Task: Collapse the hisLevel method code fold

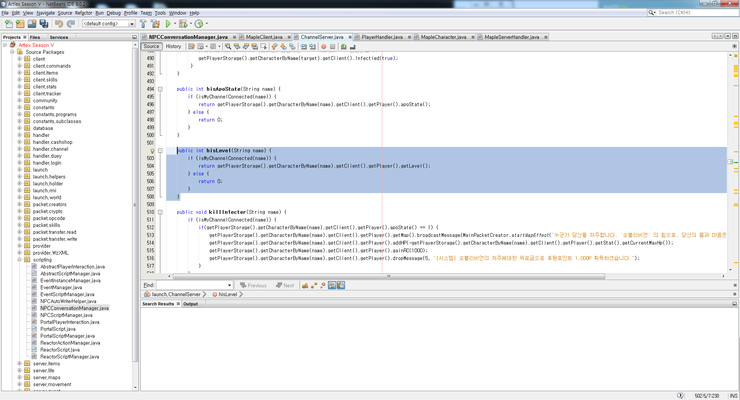Action: (x=160, y=151)
